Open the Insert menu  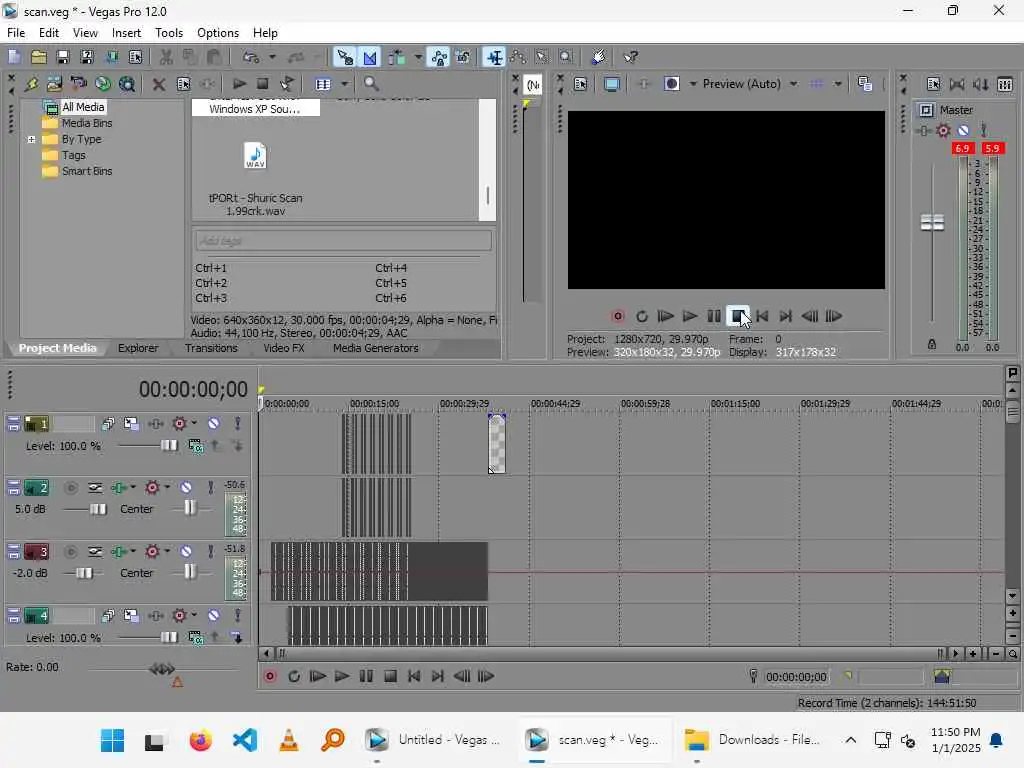126,33
